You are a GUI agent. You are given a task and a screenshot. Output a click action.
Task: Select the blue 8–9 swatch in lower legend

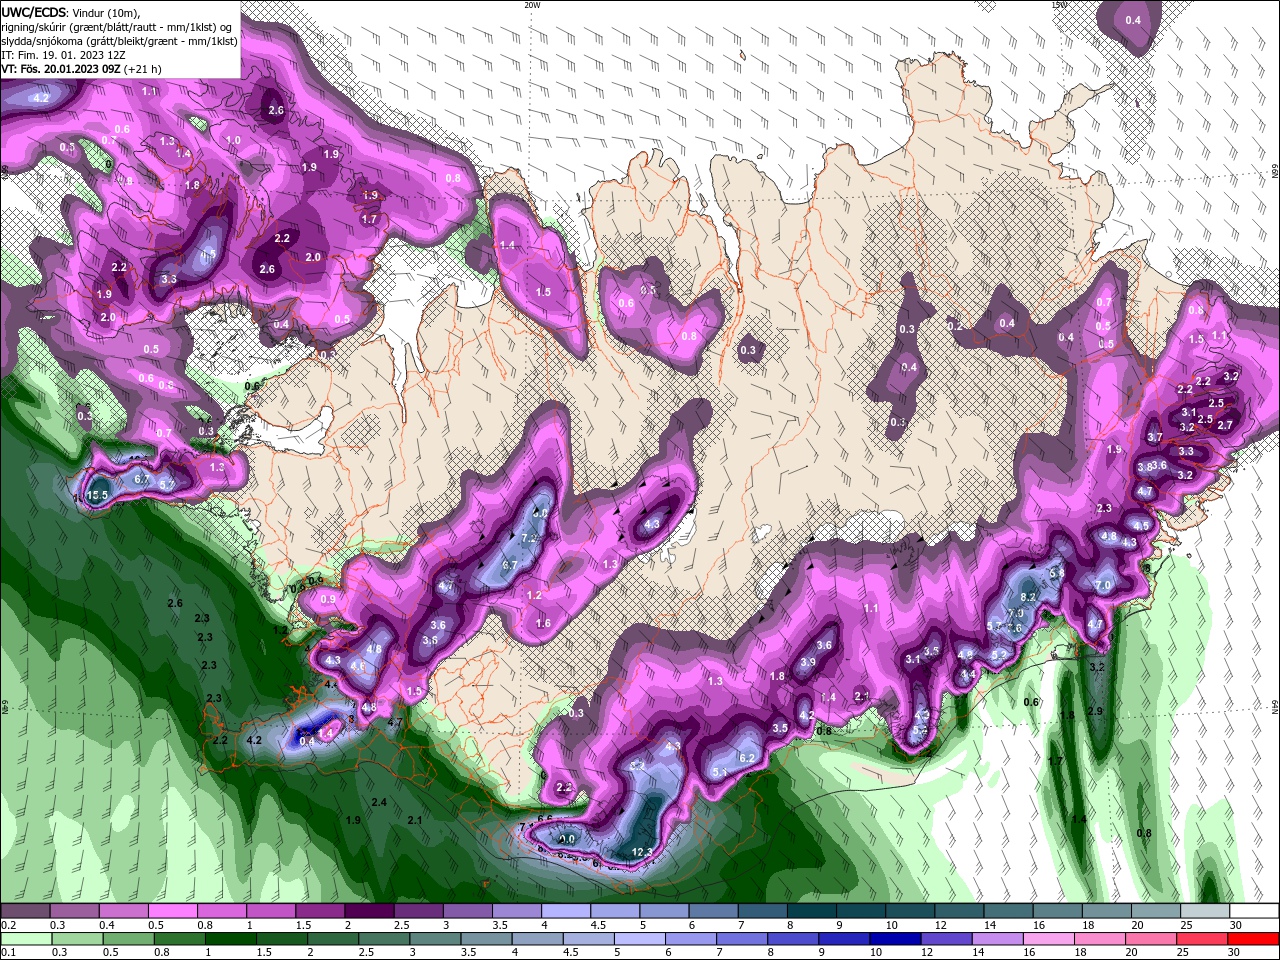pyautogui.click(x=794, y=939)
